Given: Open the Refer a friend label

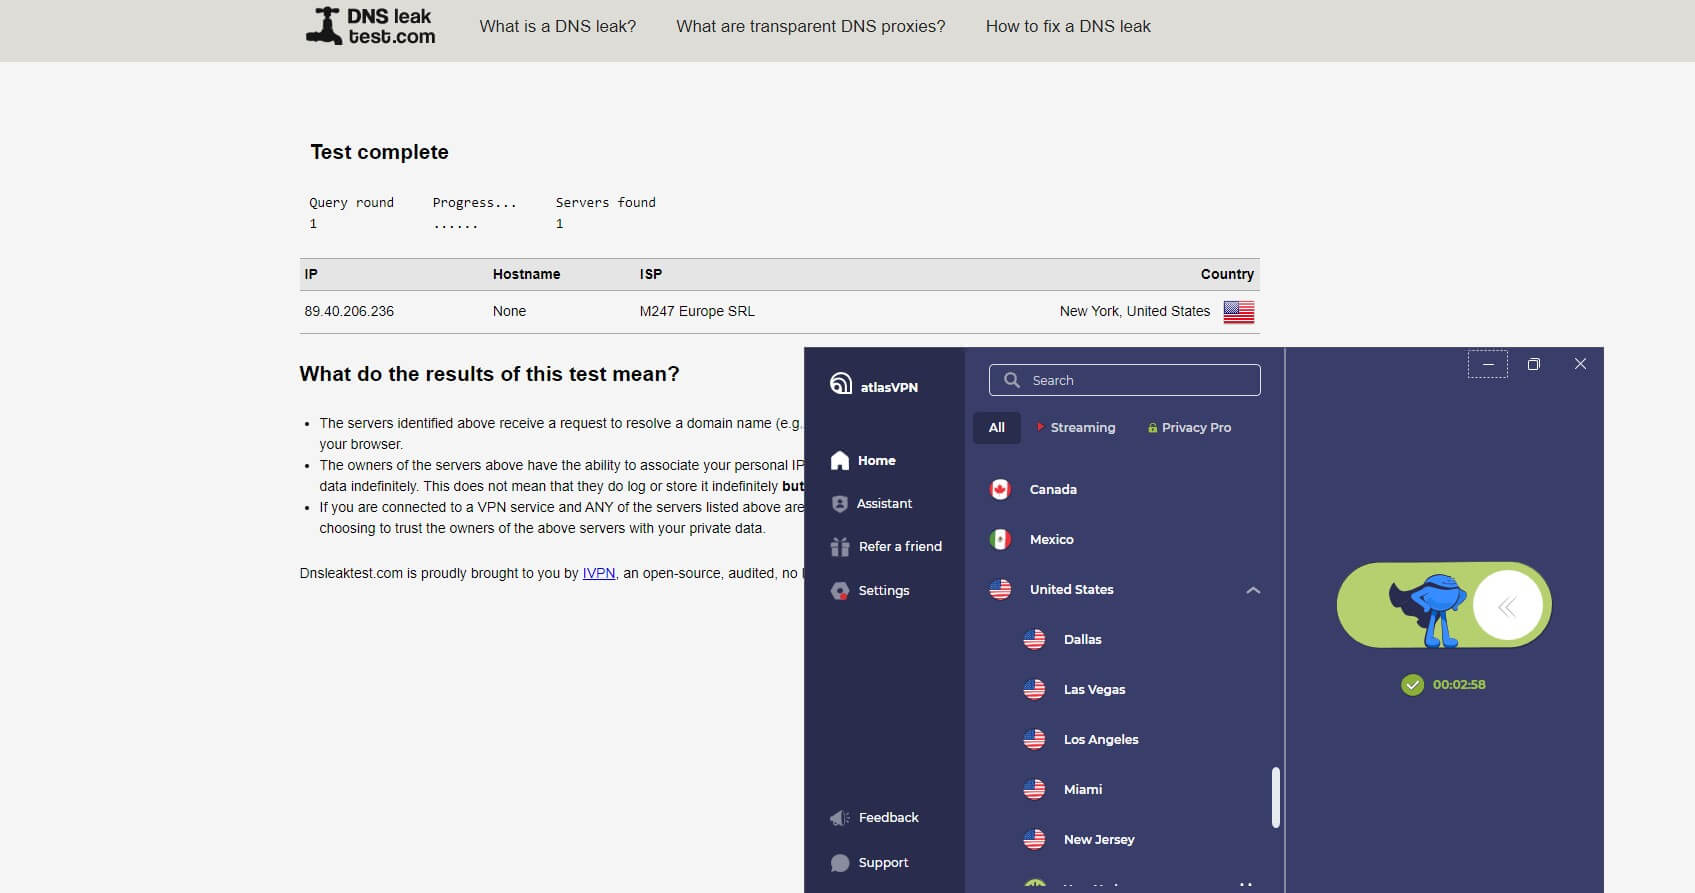Looking at the screenshot, I should (900, 546).
